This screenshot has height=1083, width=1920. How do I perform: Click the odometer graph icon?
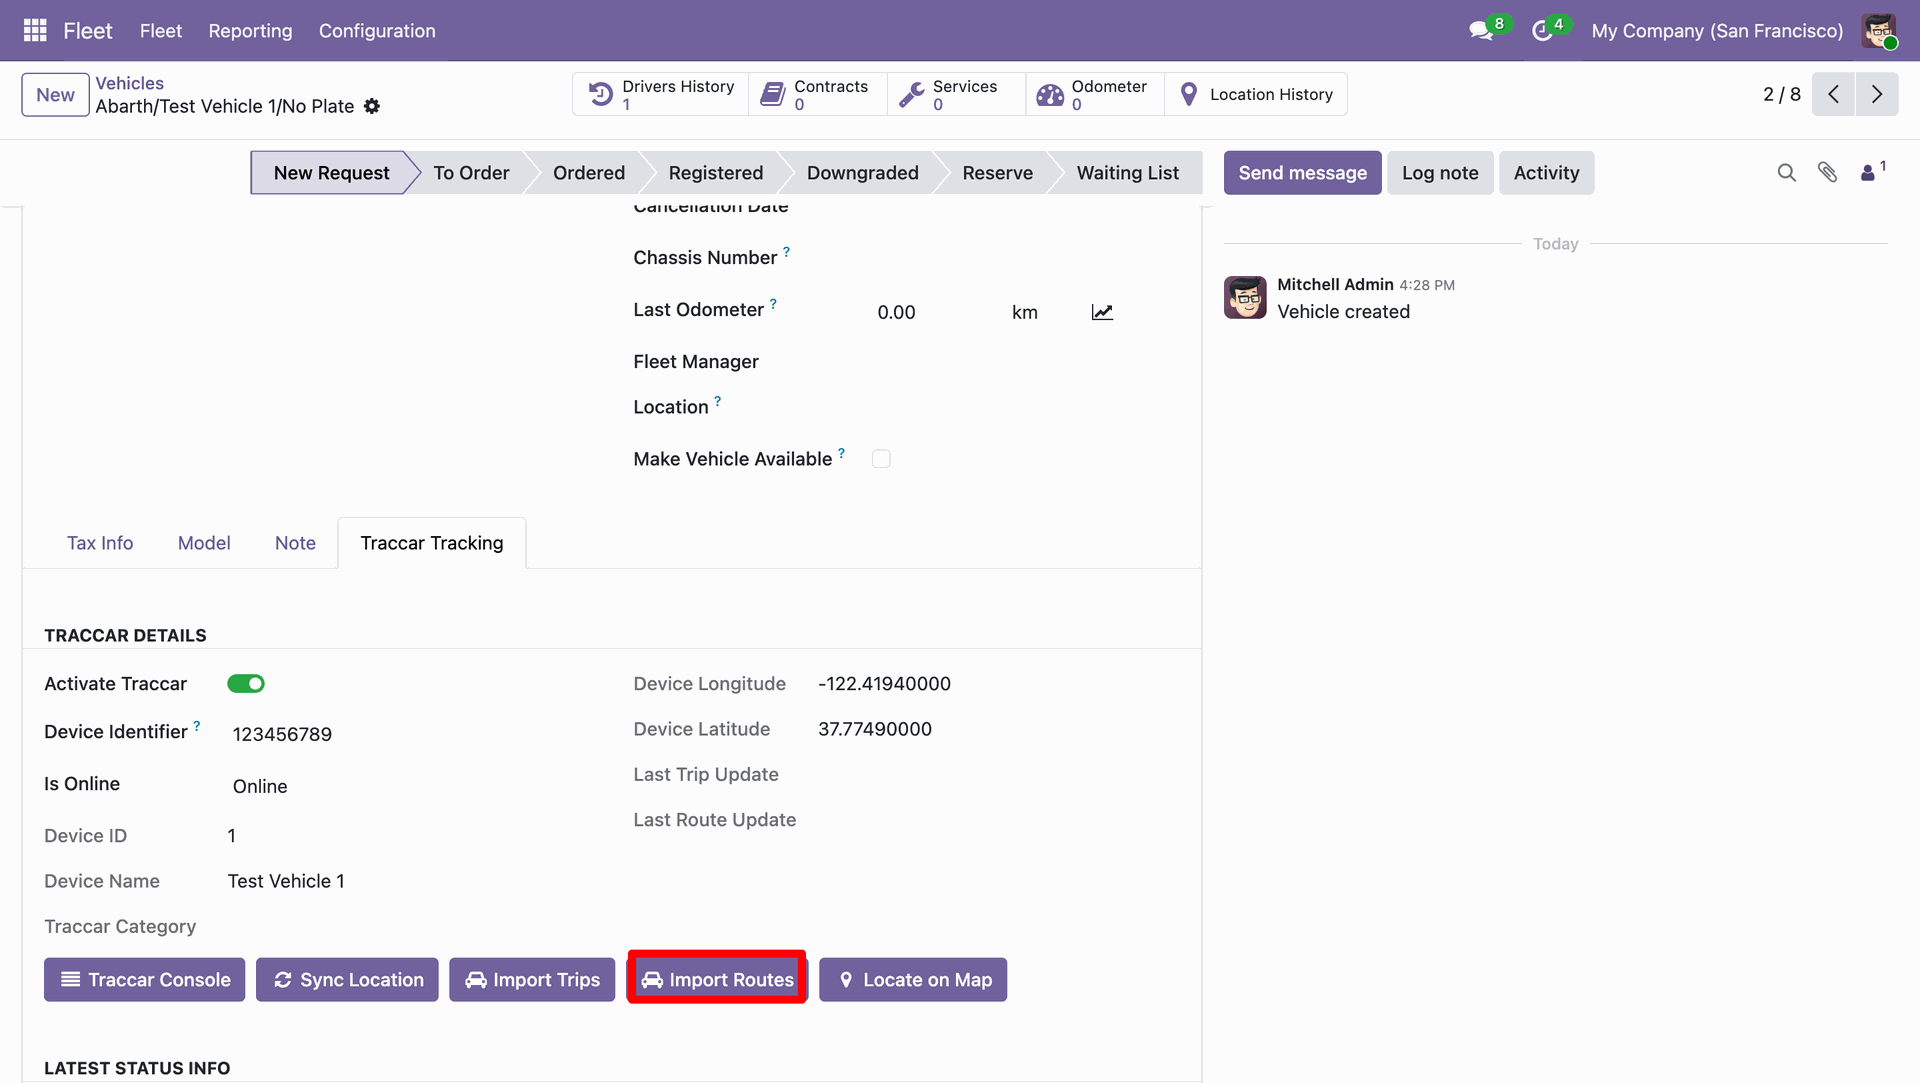(1102, 312)
